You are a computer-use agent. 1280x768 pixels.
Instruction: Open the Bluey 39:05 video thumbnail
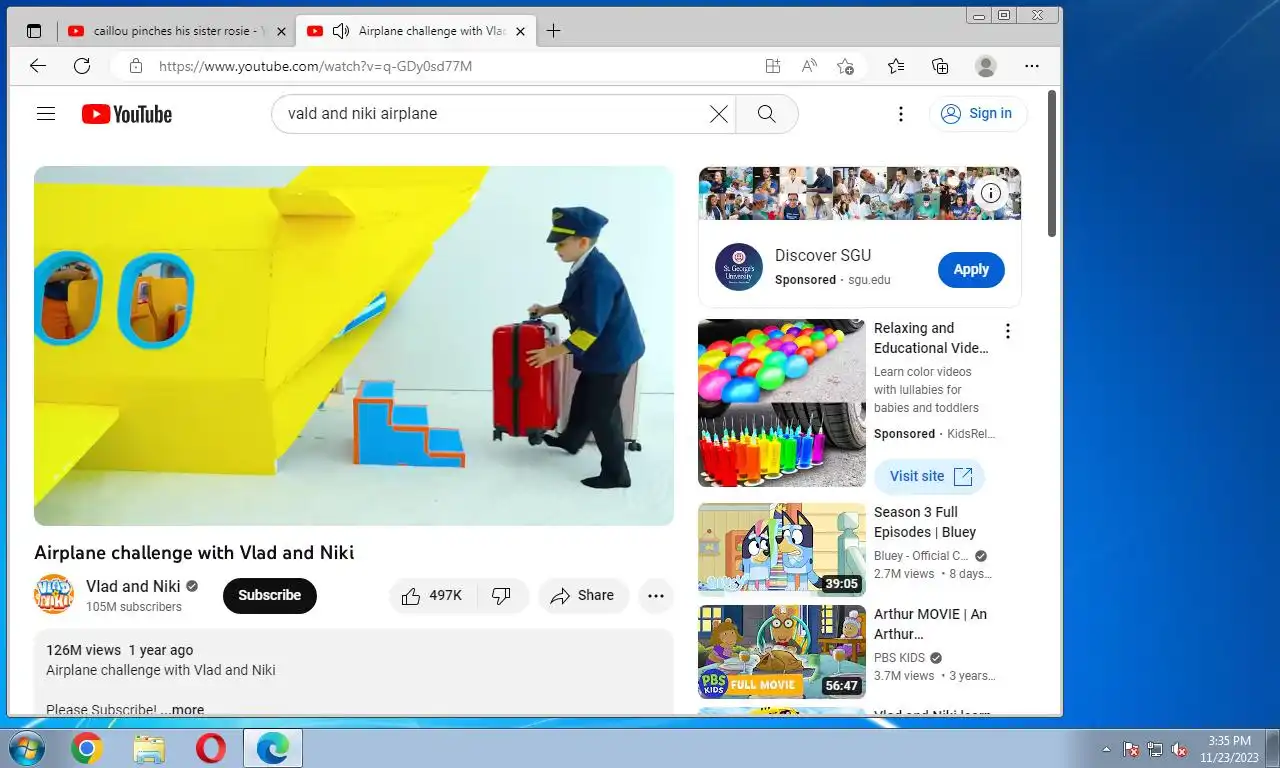[782, 550]
